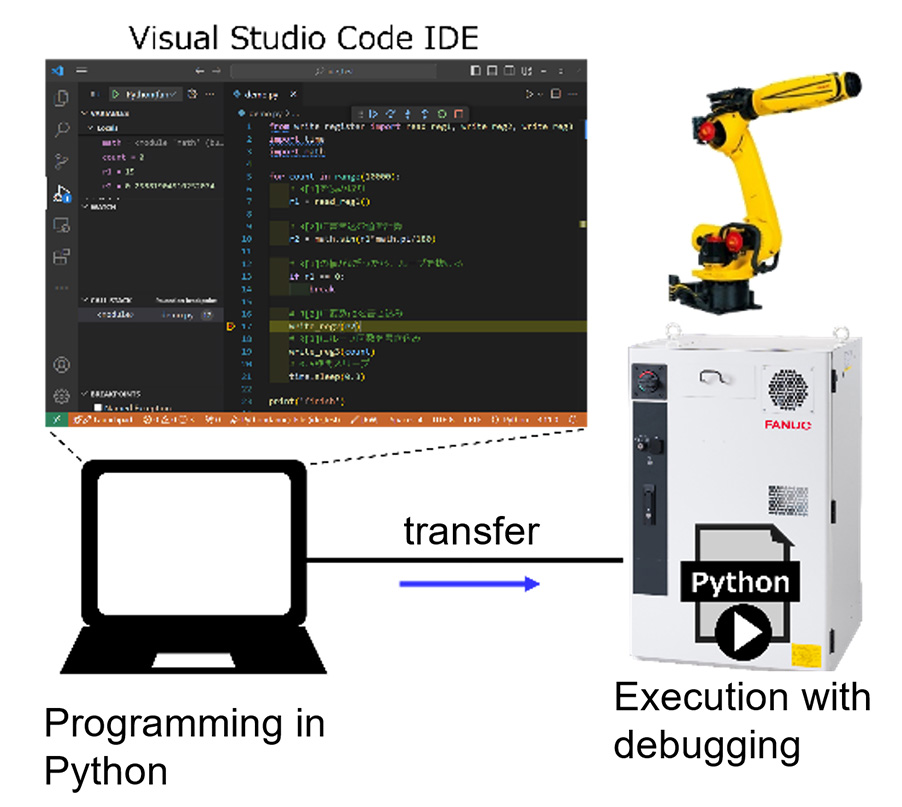Close the demo.py editor tab

click(293, 94)
